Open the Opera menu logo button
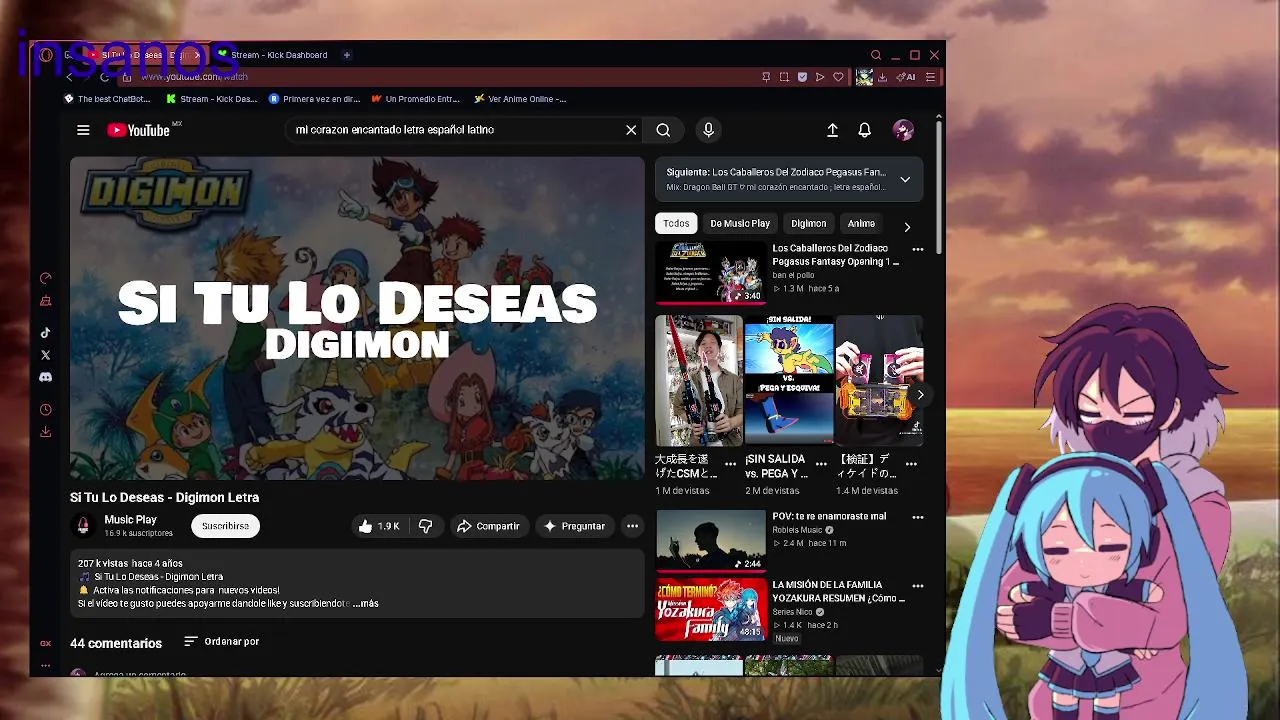The height and width of the screenshot is (720, 1280). tap(46, 55)
